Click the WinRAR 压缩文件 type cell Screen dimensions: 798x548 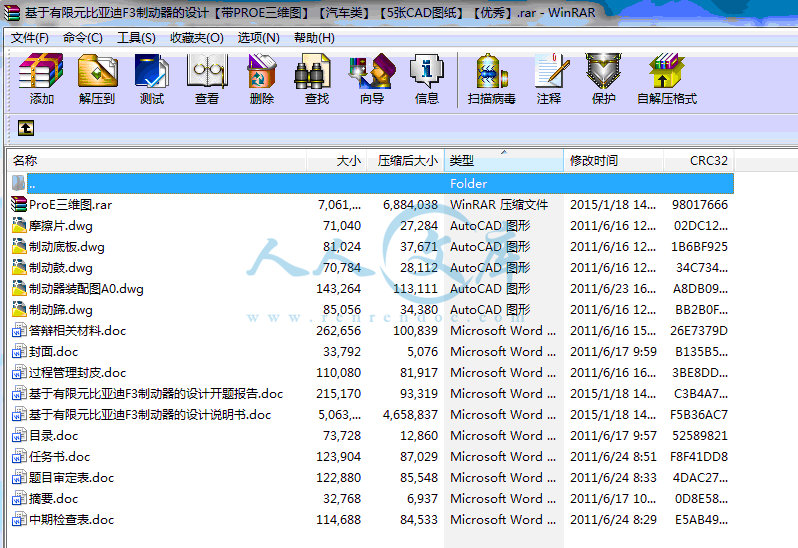click(x=499, y=205)
